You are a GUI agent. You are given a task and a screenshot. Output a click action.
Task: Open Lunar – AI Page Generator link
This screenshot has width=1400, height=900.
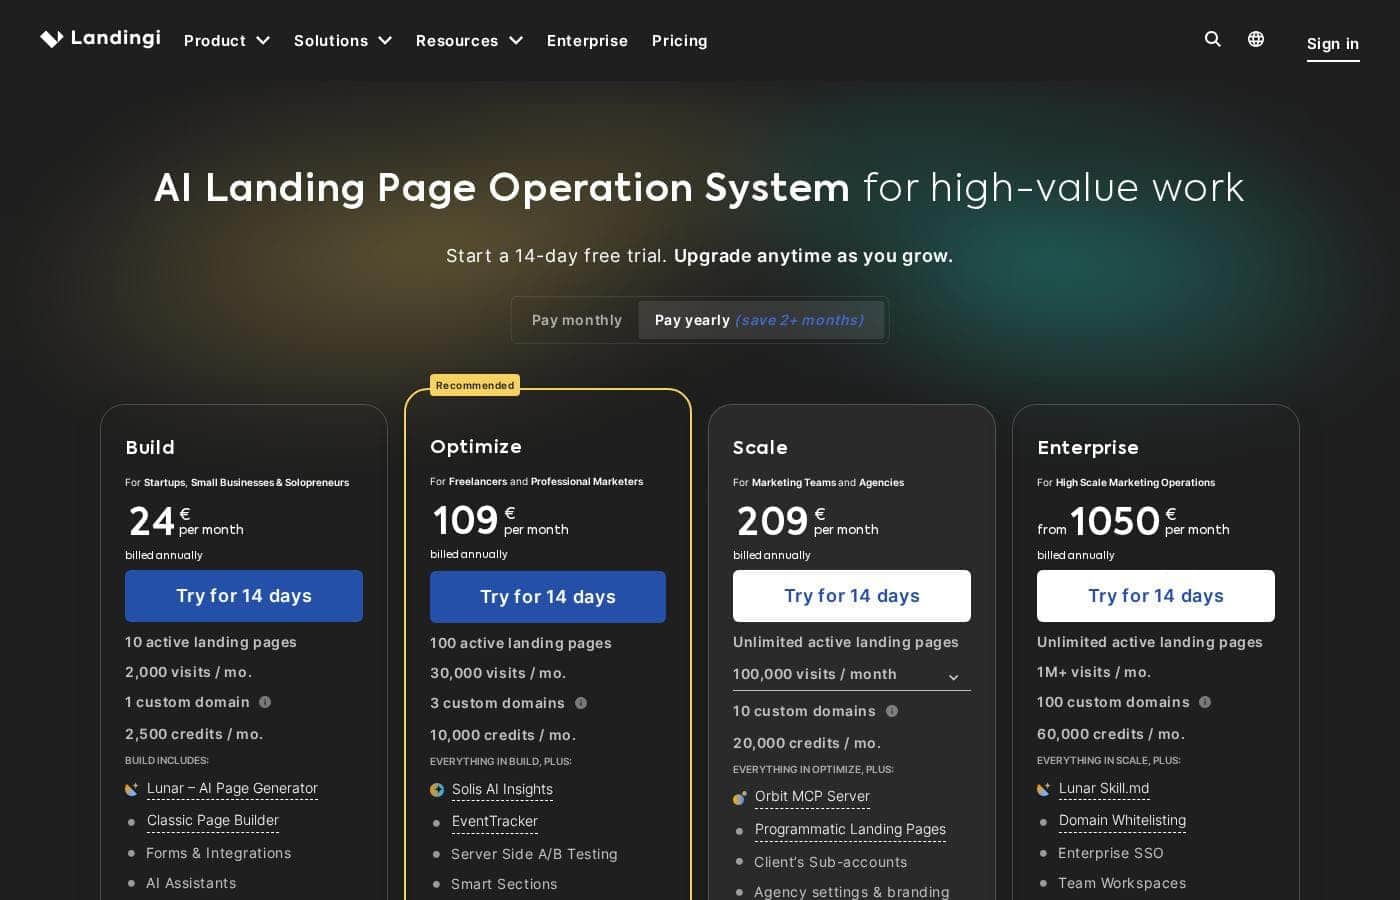click(x=232, y=789)
